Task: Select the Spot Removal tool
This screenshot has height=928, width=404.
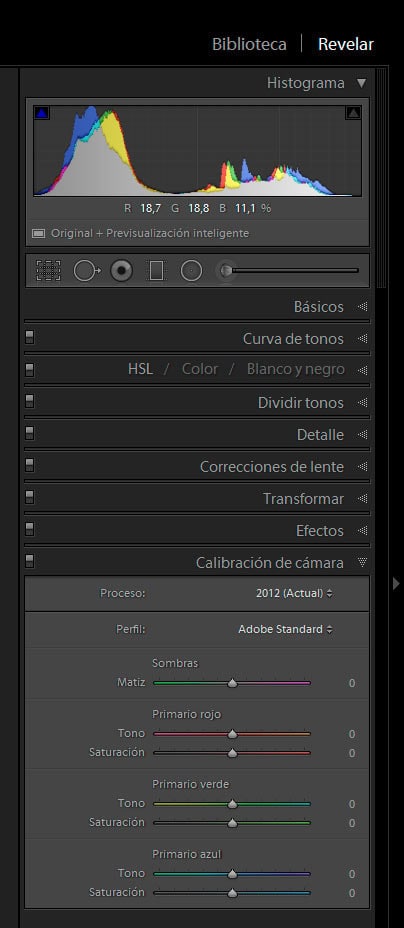Action: pyautogui.click(x=86, y=271)
